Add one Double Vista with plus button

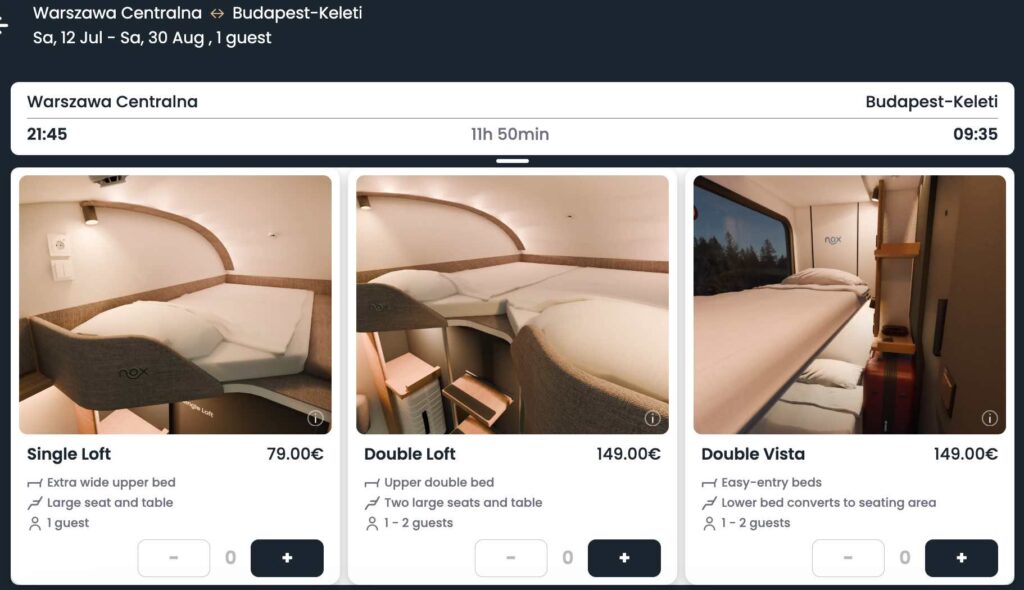[x=961, y=558]
